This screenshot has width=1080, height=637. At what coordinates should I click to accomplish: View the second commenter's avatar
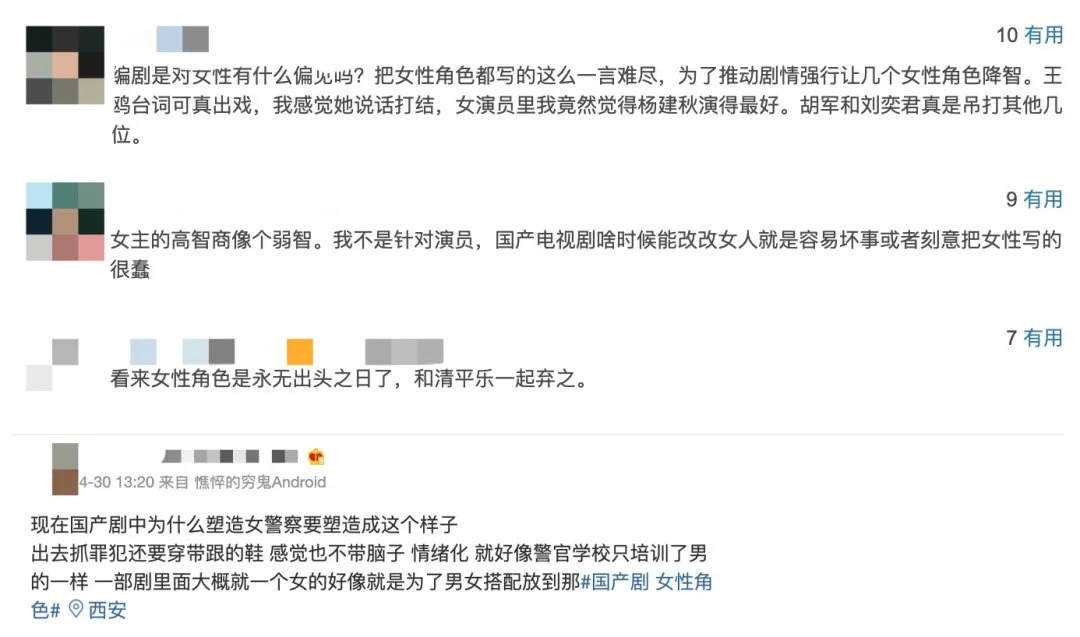click(x=65, y=222)
